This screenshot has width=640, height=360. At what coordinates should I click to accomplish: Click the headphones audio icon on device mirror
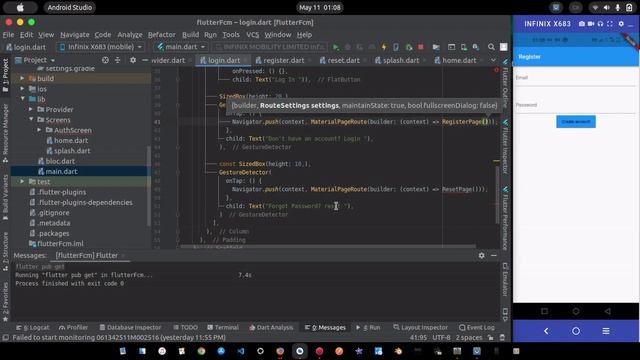click(600, 24)
